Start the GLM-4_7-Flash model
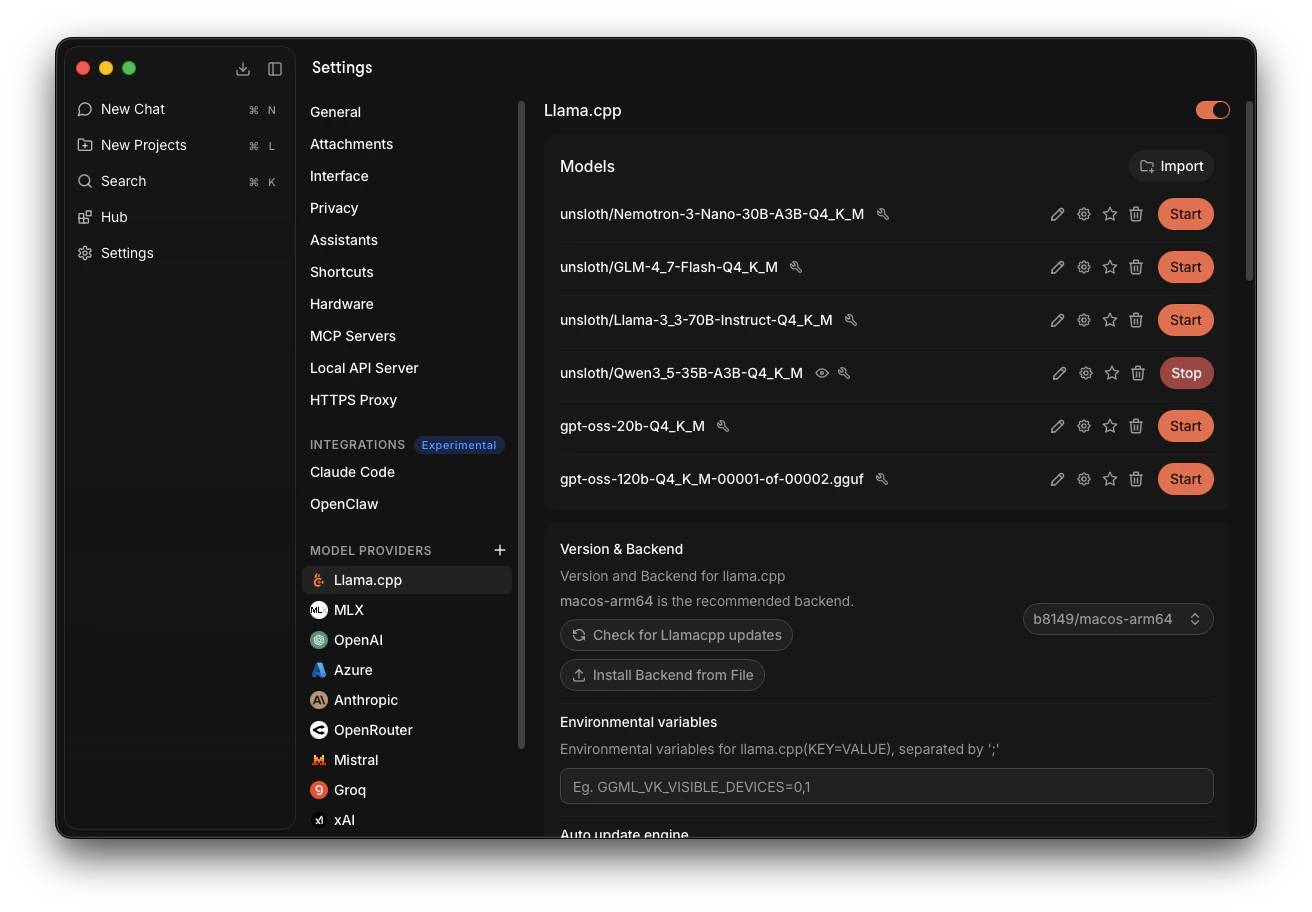The height and width of the screenshot is (912, 1312). click(x=1185, y=267)
